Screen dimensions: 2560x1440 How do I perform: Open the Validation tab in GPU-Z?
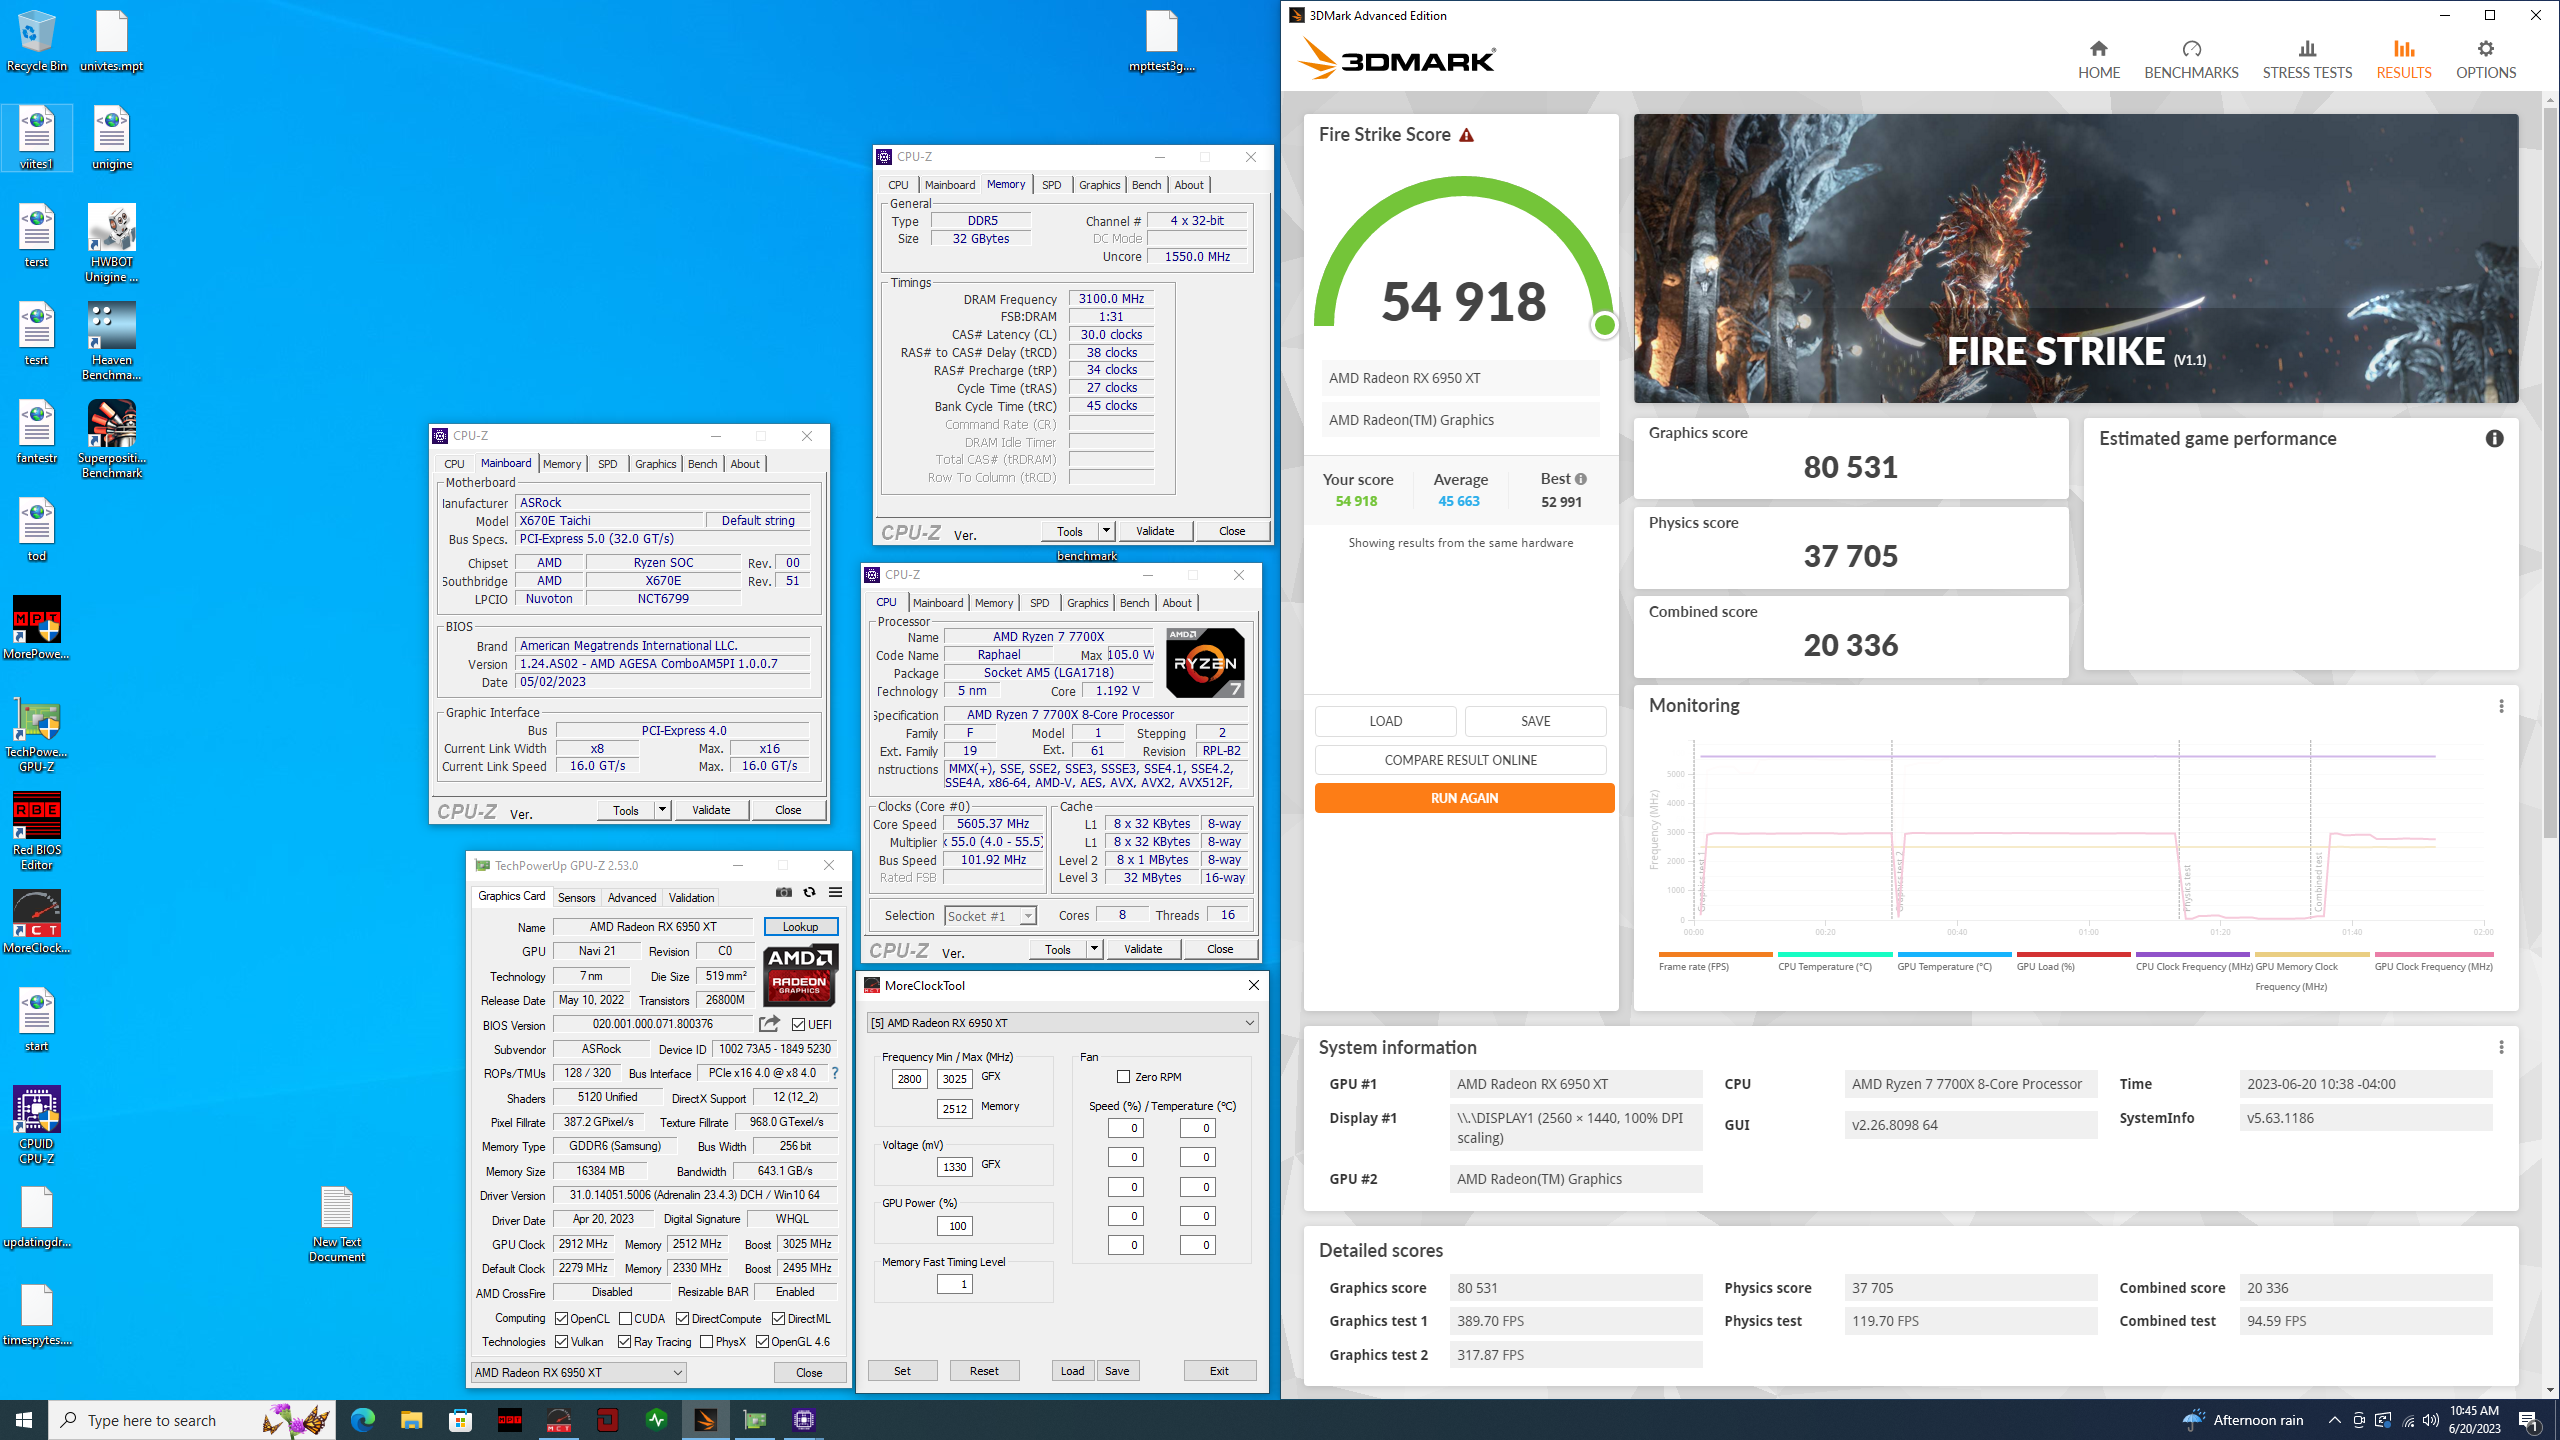coord(691,898)
